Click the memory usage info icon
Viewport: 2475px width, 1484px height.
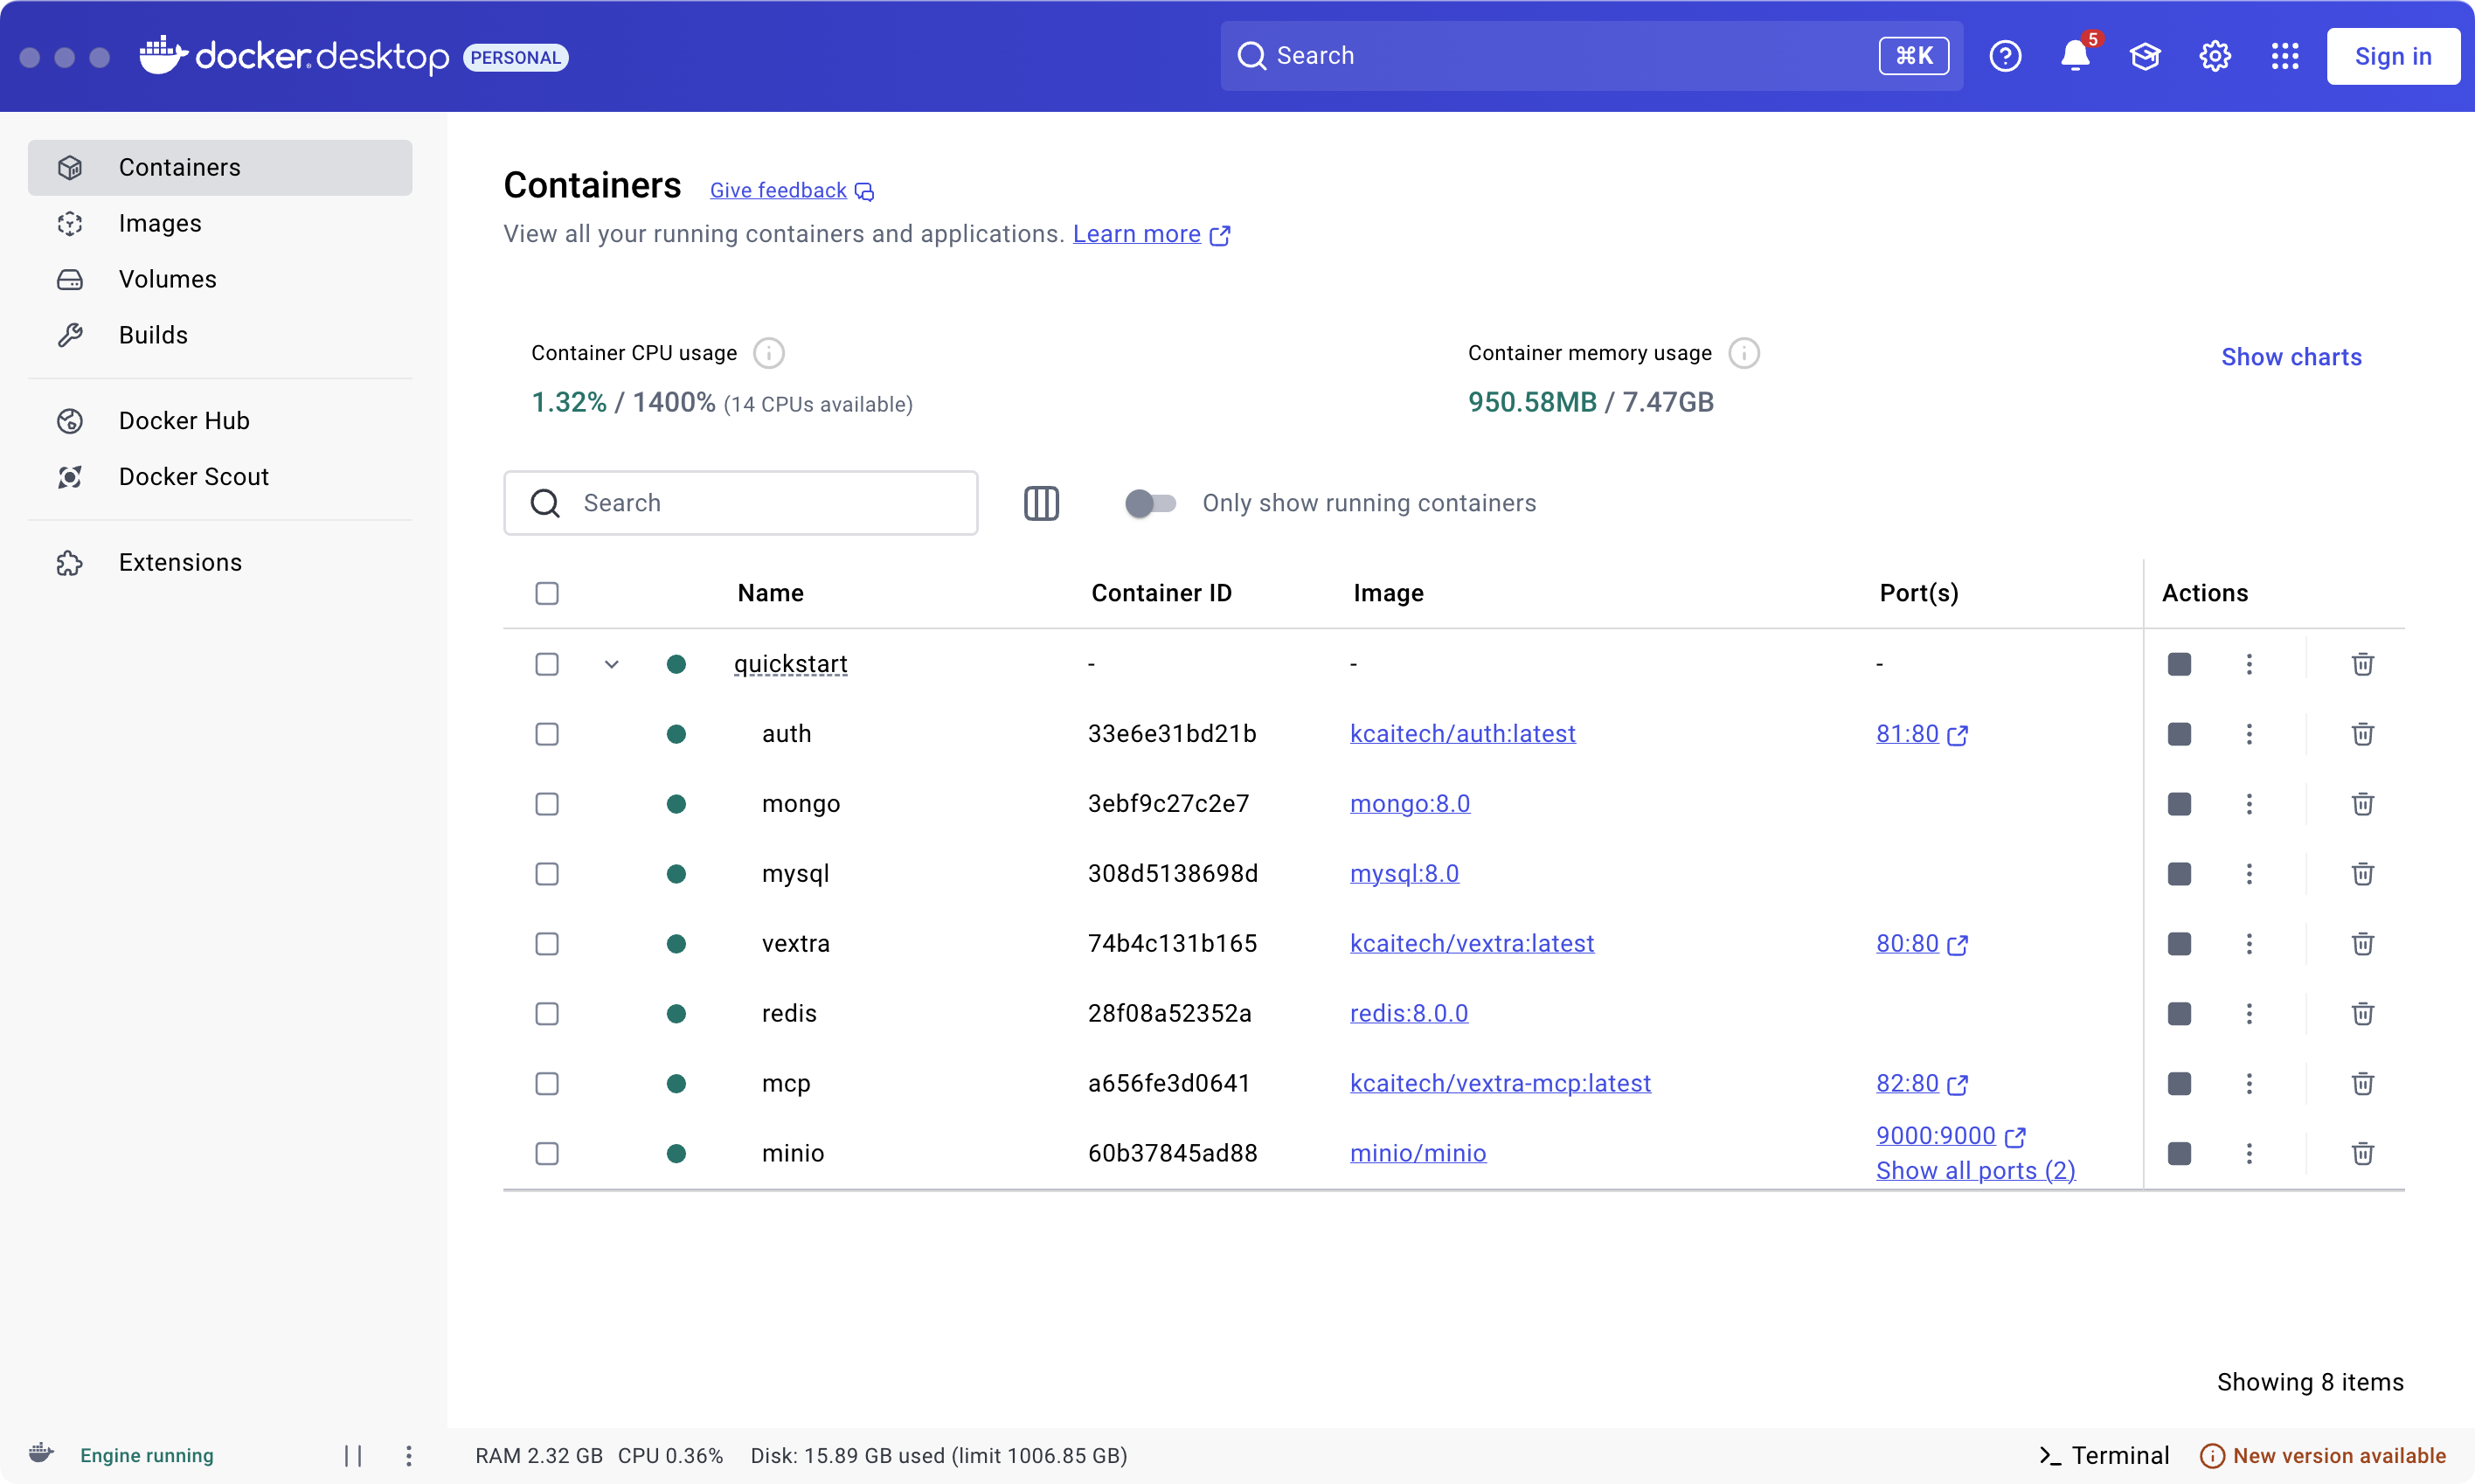[1744, 353]
